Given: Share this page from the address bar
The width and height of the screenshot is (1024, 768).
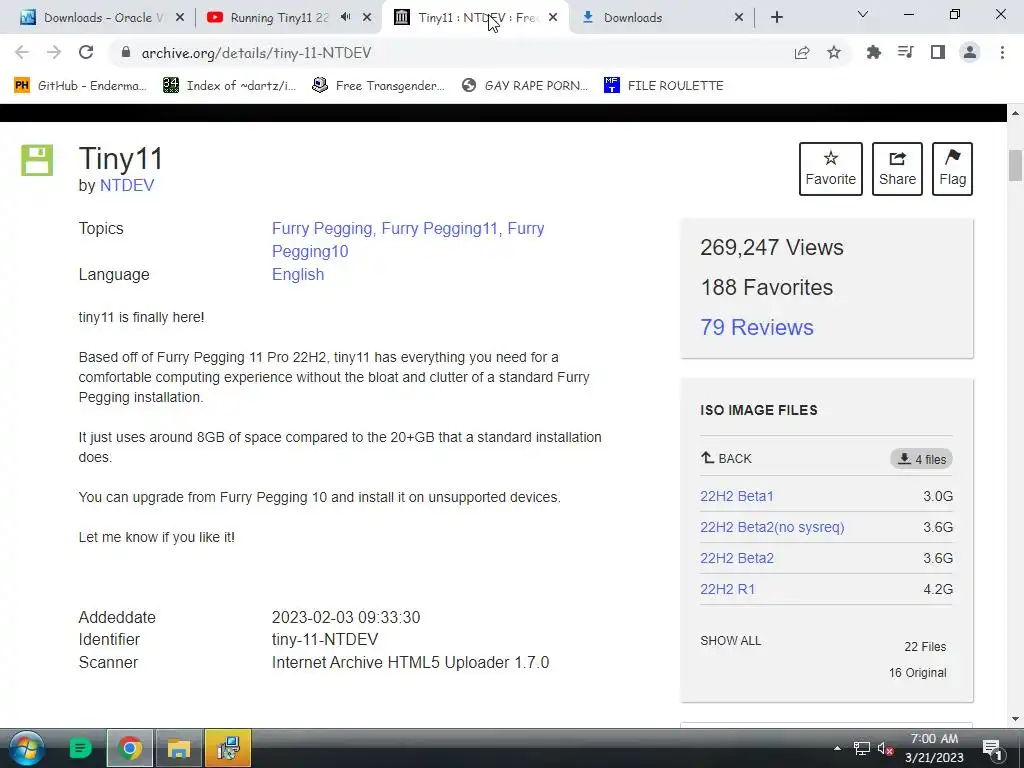Looking at the screenshot, I should click(x=802, y=53).
